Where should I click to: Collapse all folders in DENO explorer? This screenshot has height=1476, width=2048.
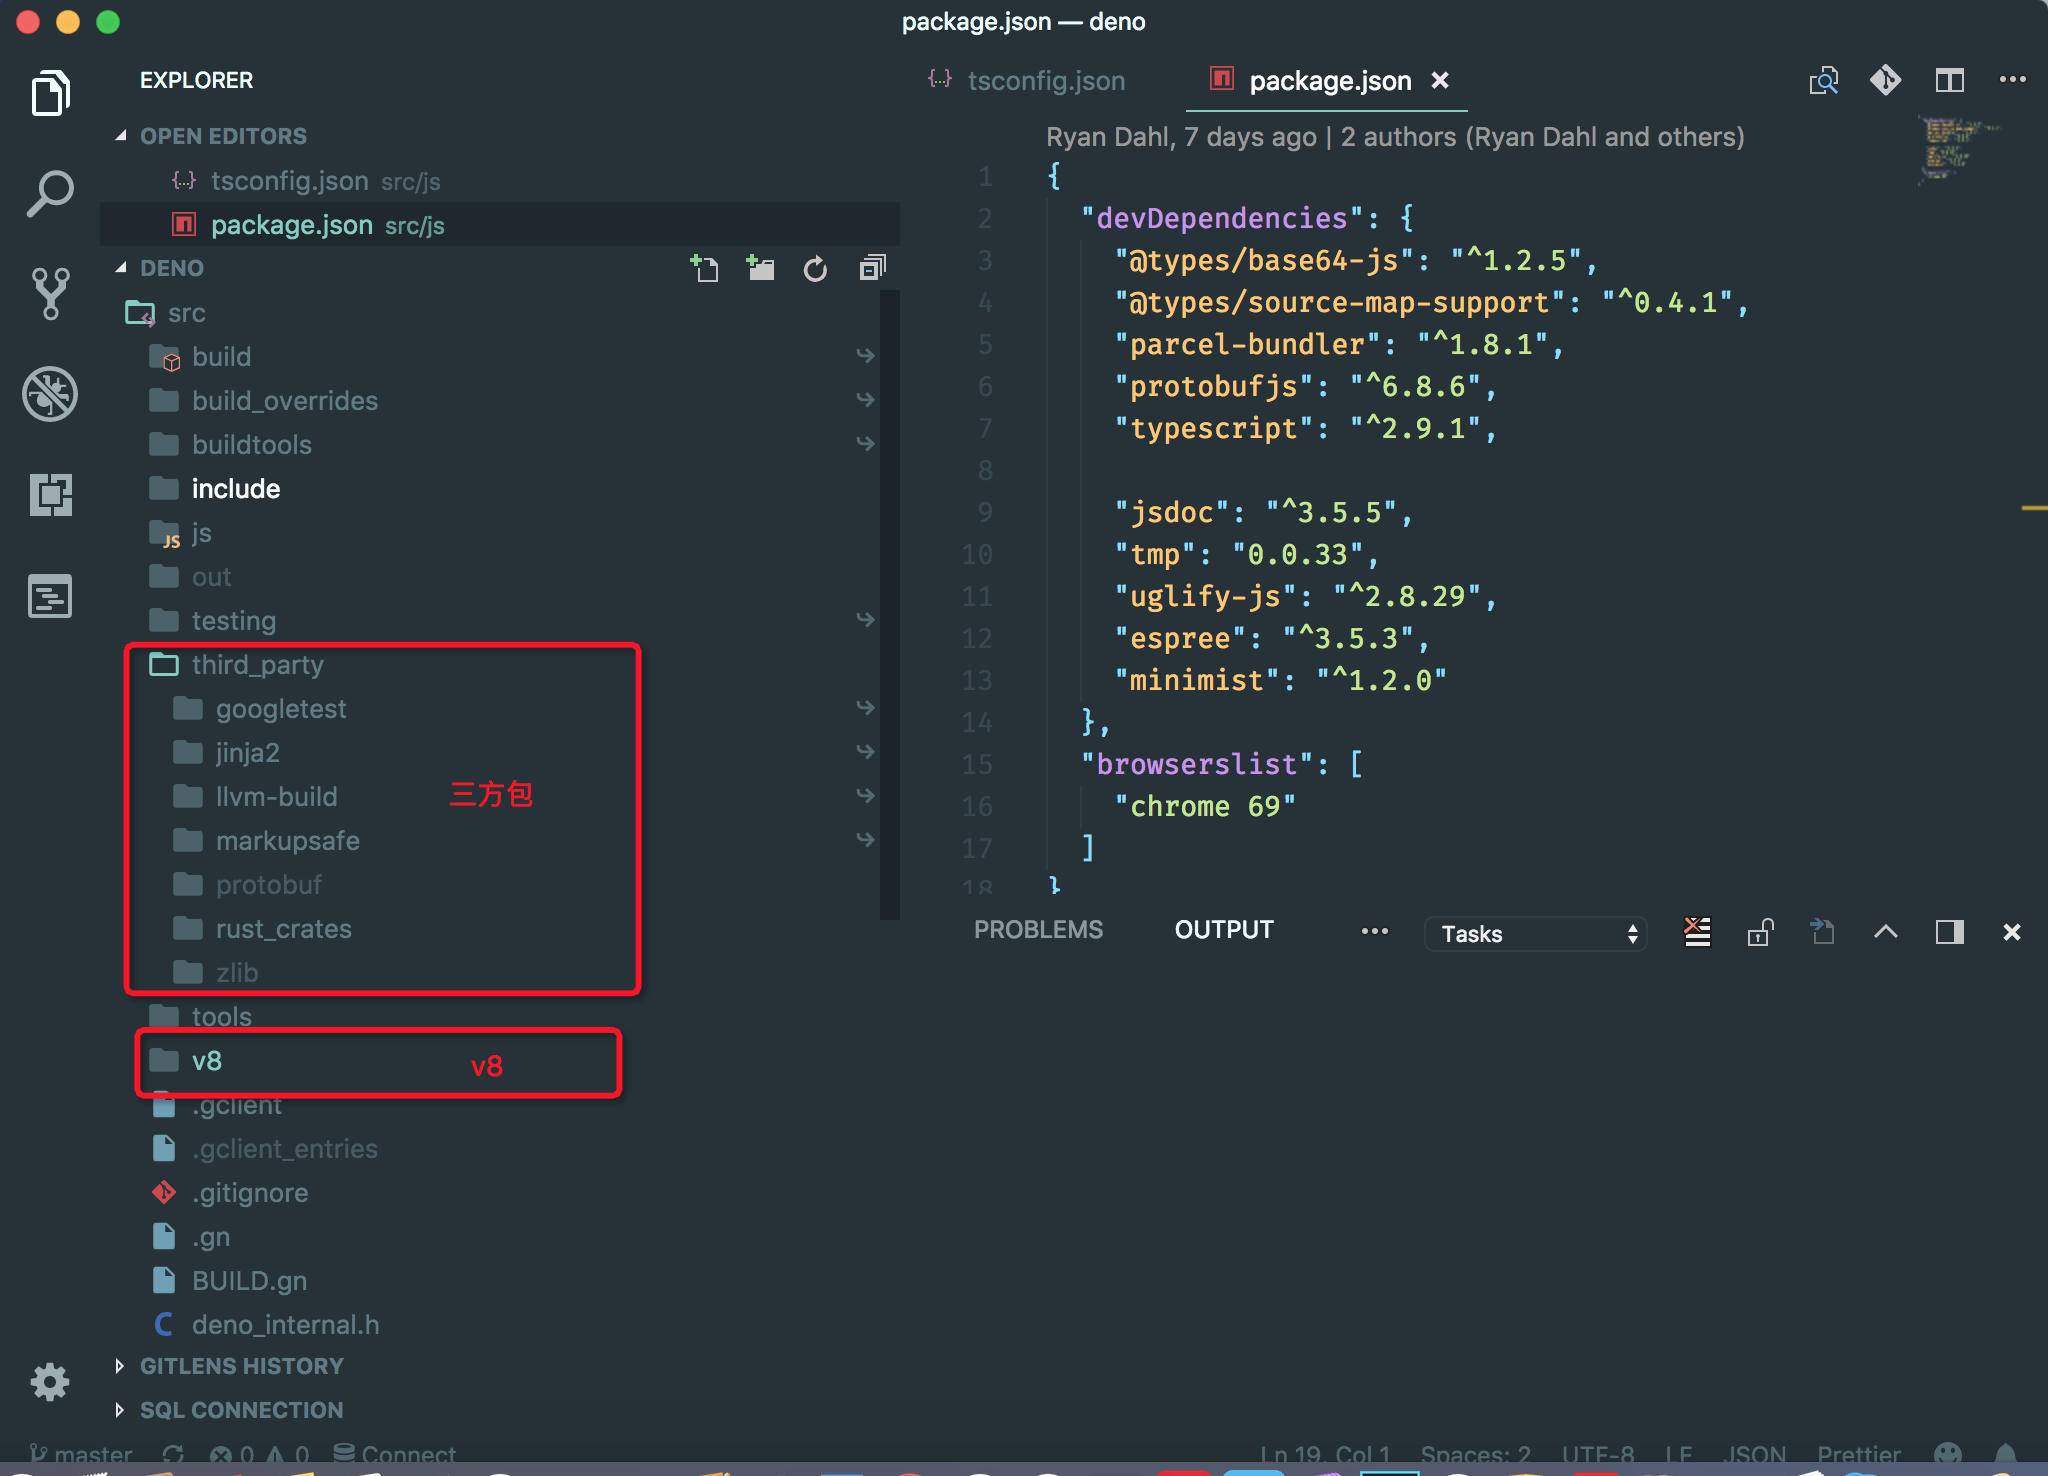(872, 268)
